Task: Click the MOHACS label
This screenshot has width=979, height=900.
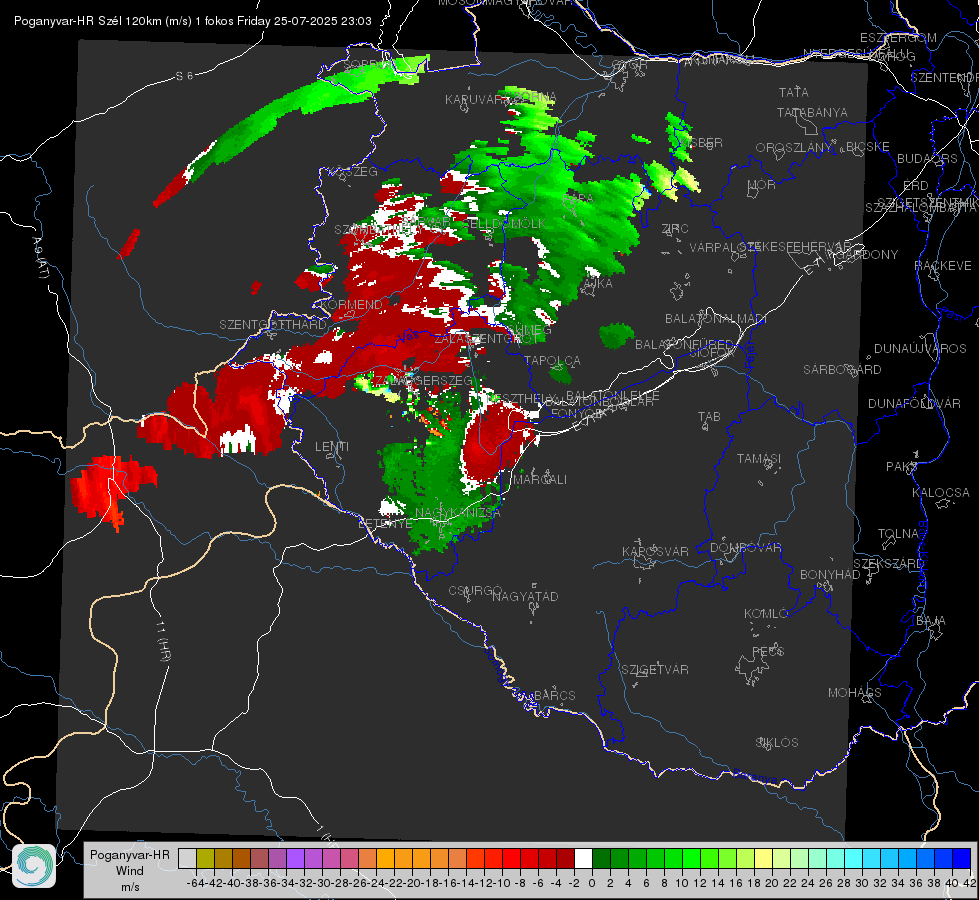Action: click(x=854, y=693)
